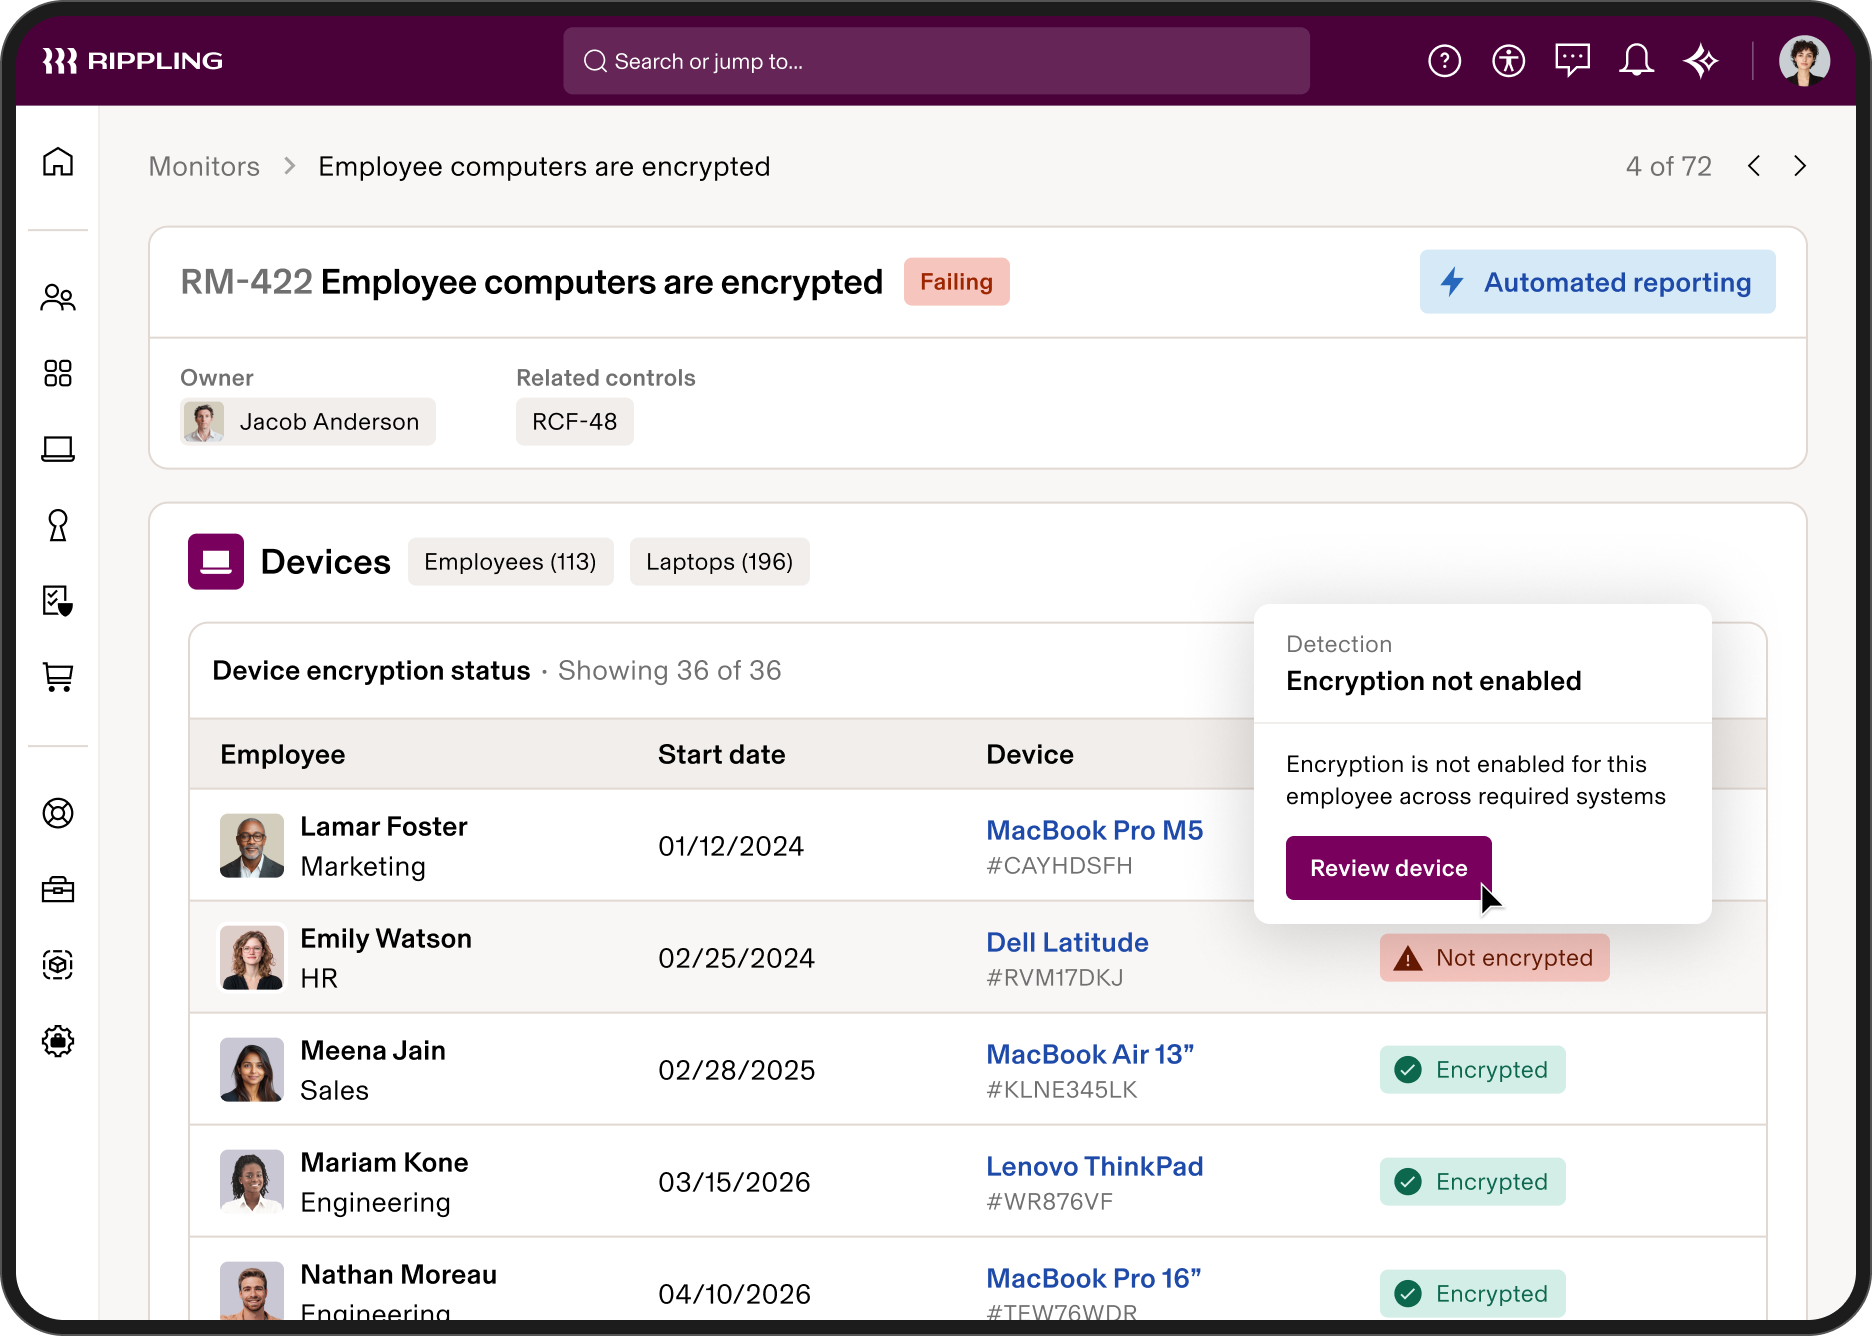
Task: Open the Security keyhole icon
Action: pos(58,526)
